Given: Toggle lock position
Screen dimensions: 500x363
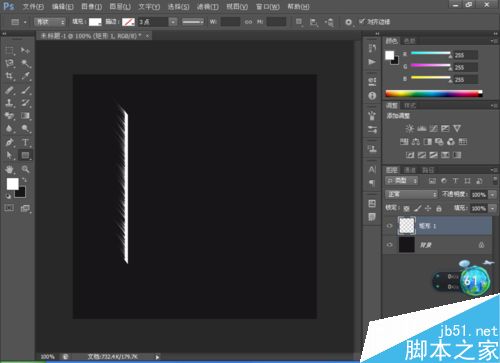Looking at the screenshot, I should point(428,209).
